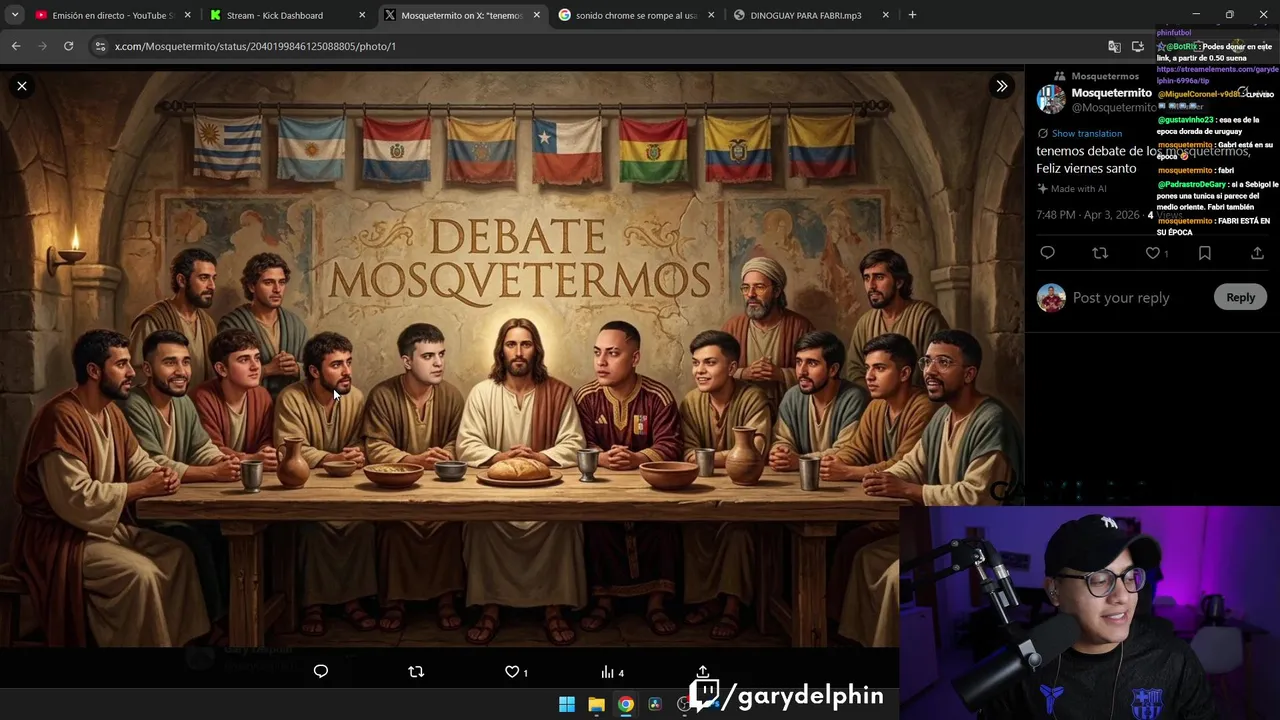Bookmark the tweet in the side panel
Image resolution: width=1280 pixels, height=720 pixels.
(x=1205, y=253)
